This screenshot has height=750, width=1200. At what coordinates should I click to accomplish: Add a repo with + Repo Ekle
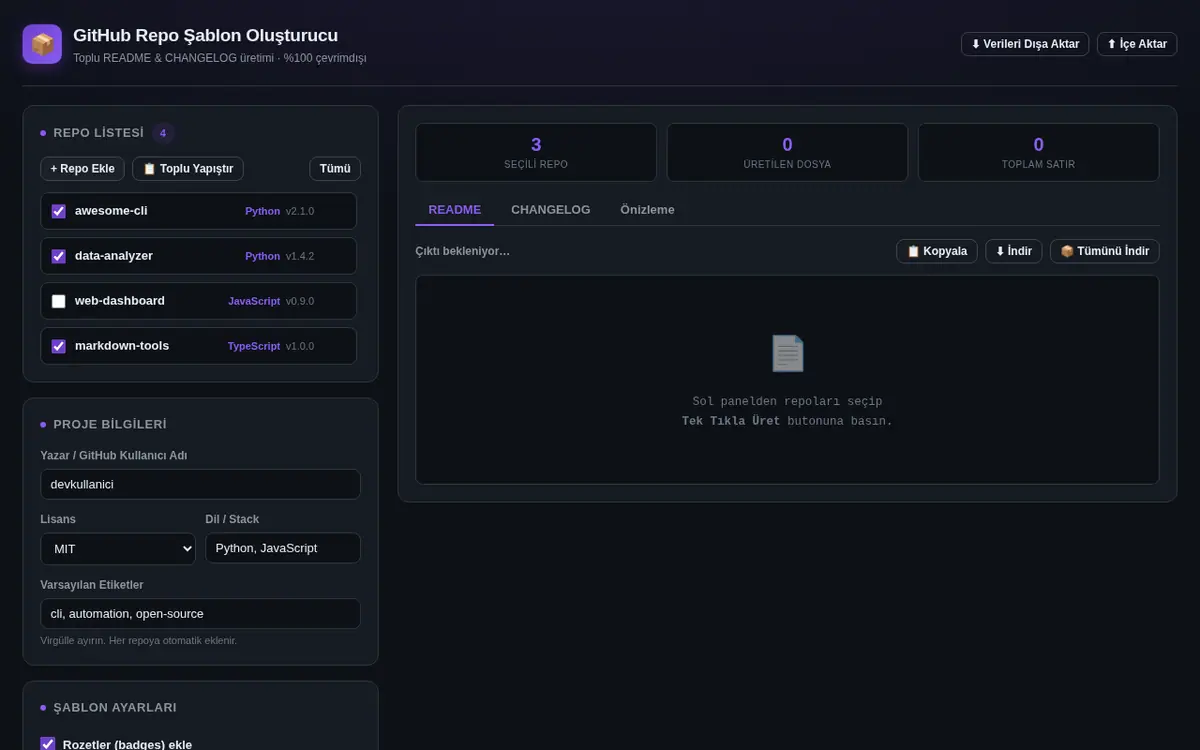click(x=83, y=169)
